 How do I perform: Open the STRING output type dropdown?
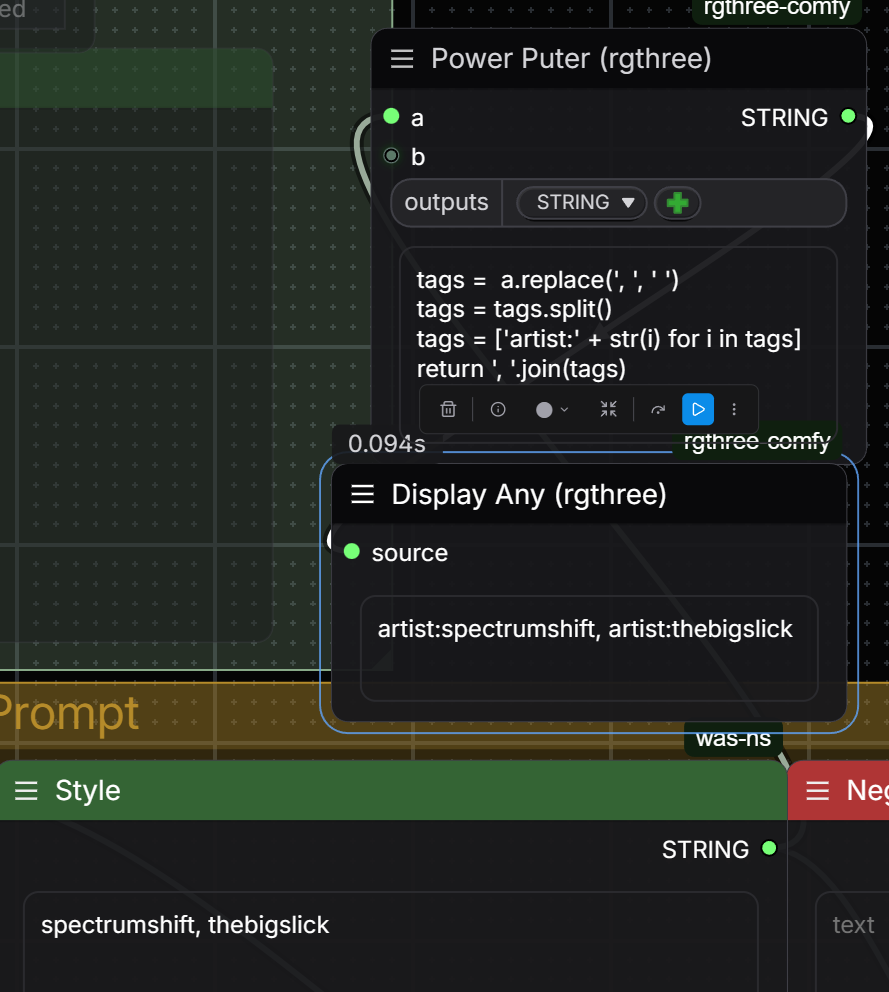[581, 203]
